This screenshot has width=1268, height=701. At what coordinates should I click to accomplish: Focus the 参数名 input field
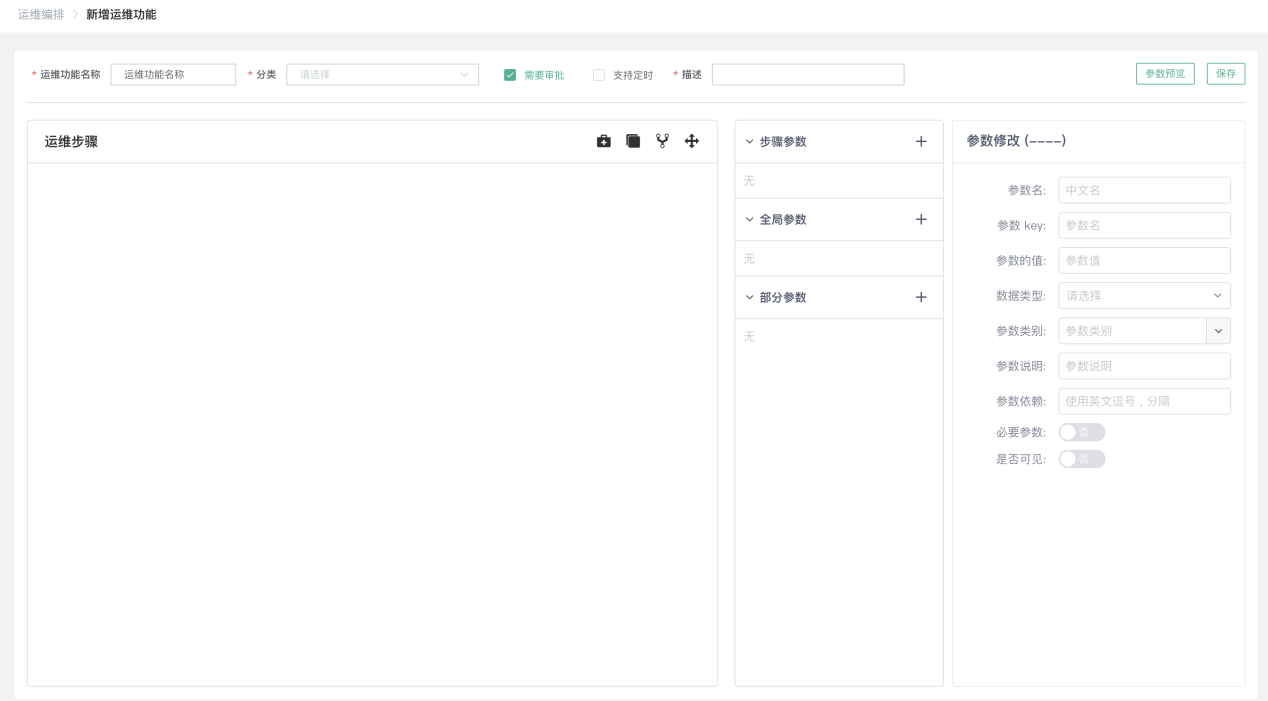(1144, 190)
